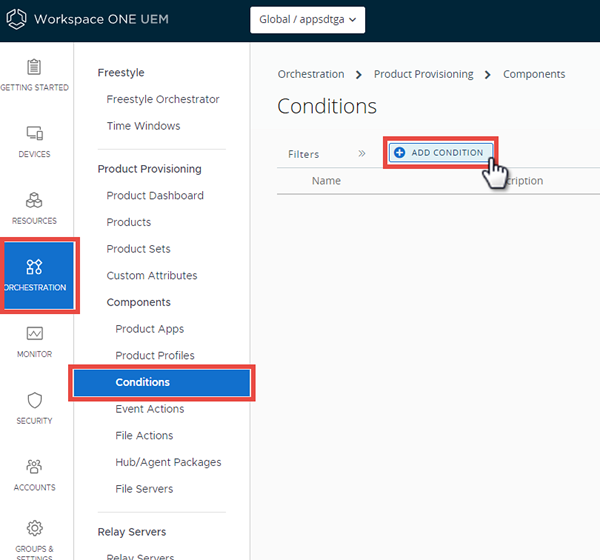This screenshot has width=600, height=560.
Task: Open Freestyle Orchestrator menu item
Action: (x=163, y=99)
